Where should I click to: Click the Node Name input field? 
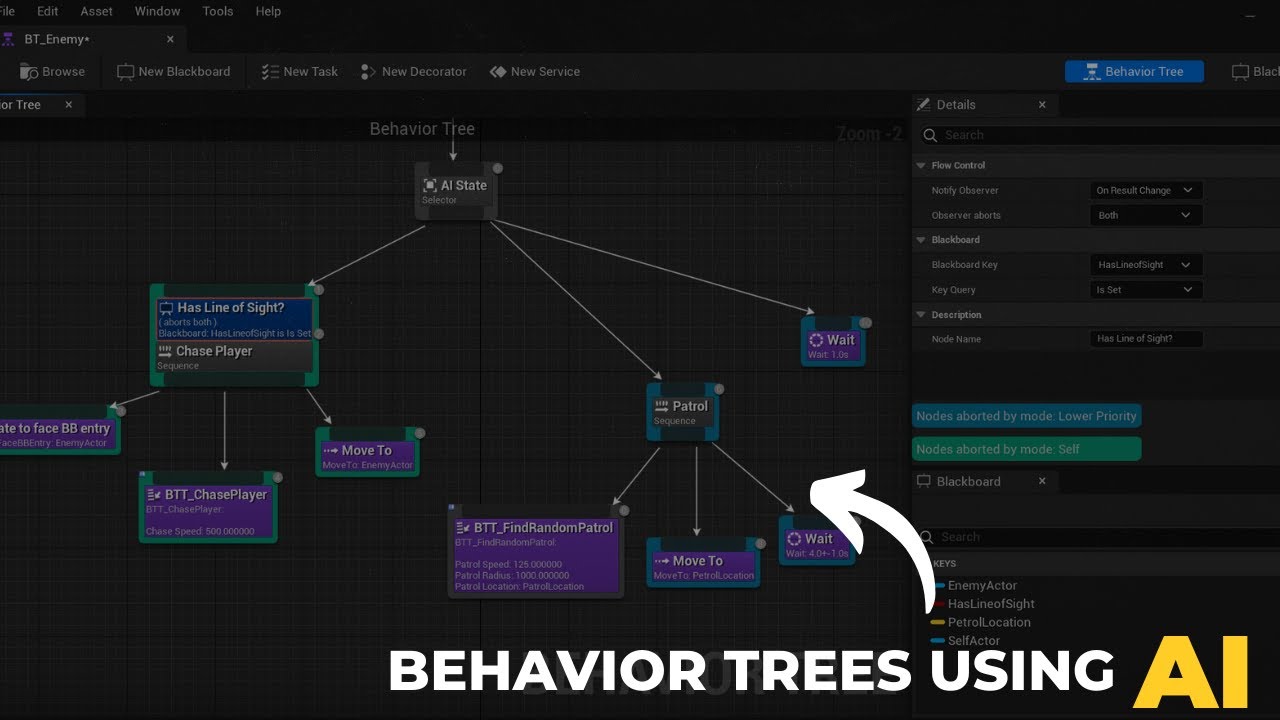point(1146,339)
